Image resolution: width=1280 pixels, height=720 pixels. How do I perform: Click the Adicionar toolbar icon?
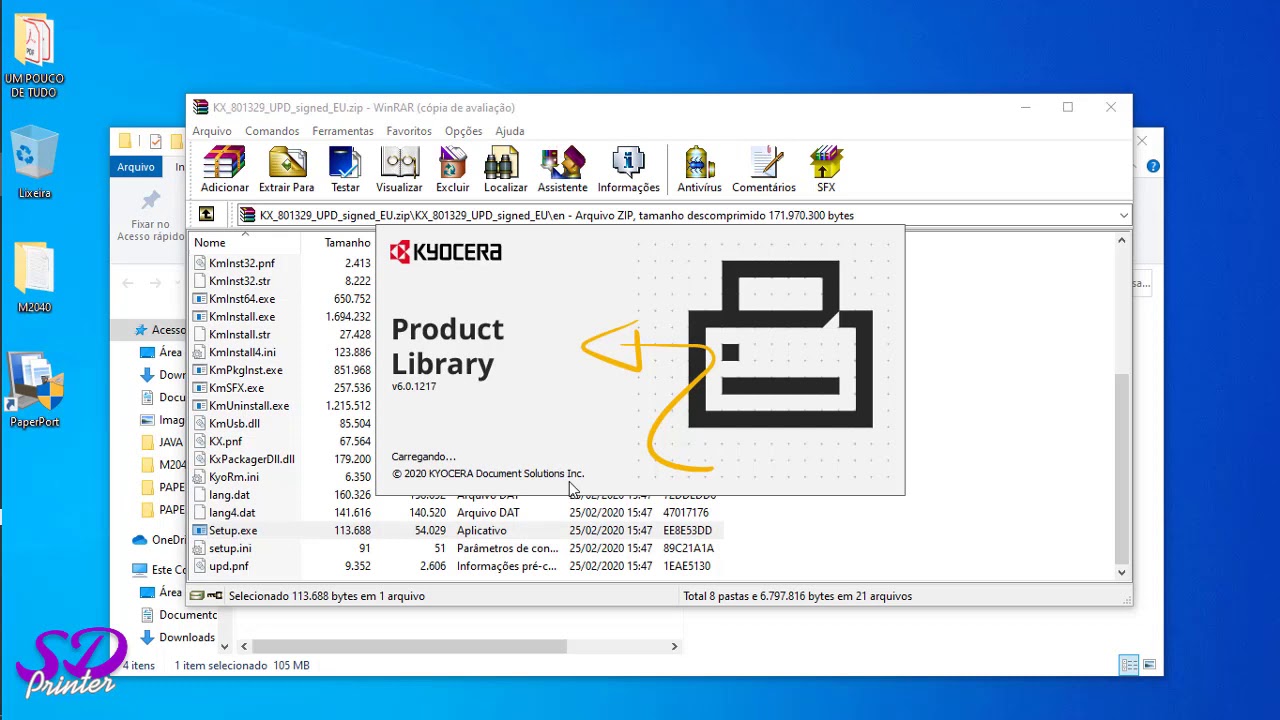coord(224,170)
